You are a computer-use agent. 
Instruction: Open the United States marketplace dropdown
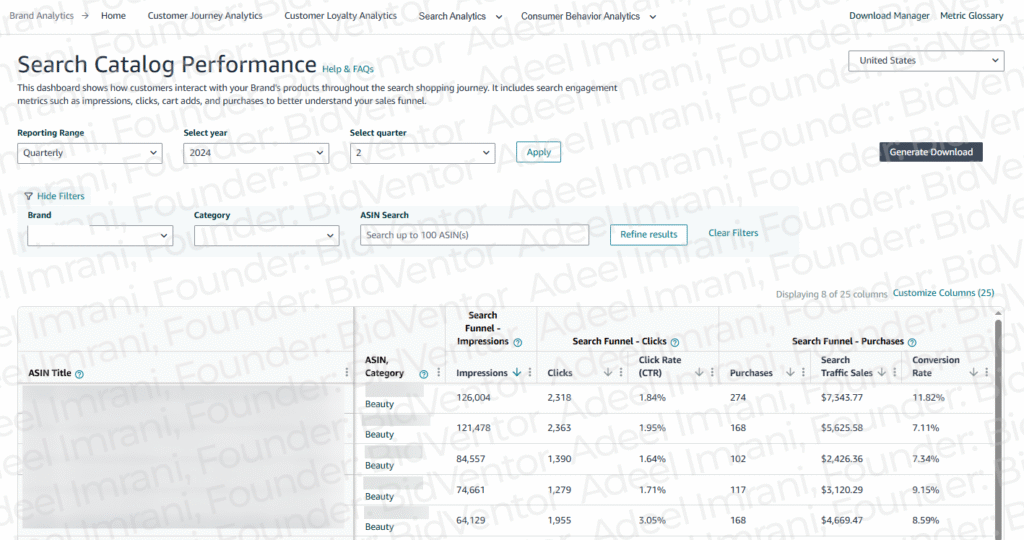click(926, 61)
